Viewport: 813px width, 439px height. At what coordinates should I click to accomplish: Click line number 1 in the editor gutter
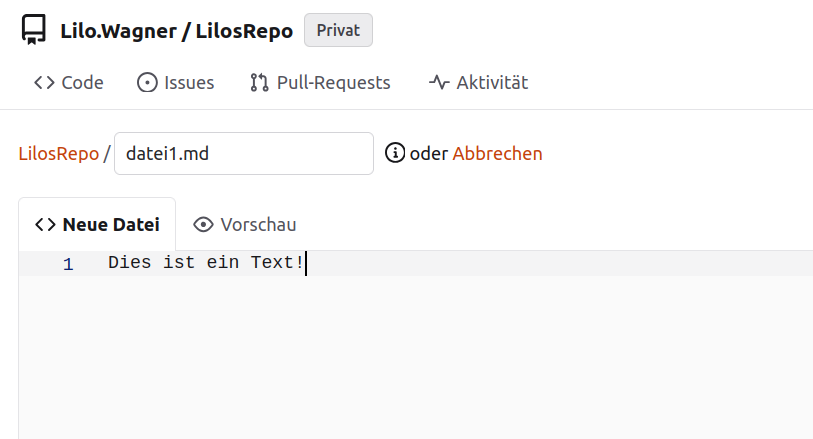click(68, 265)
